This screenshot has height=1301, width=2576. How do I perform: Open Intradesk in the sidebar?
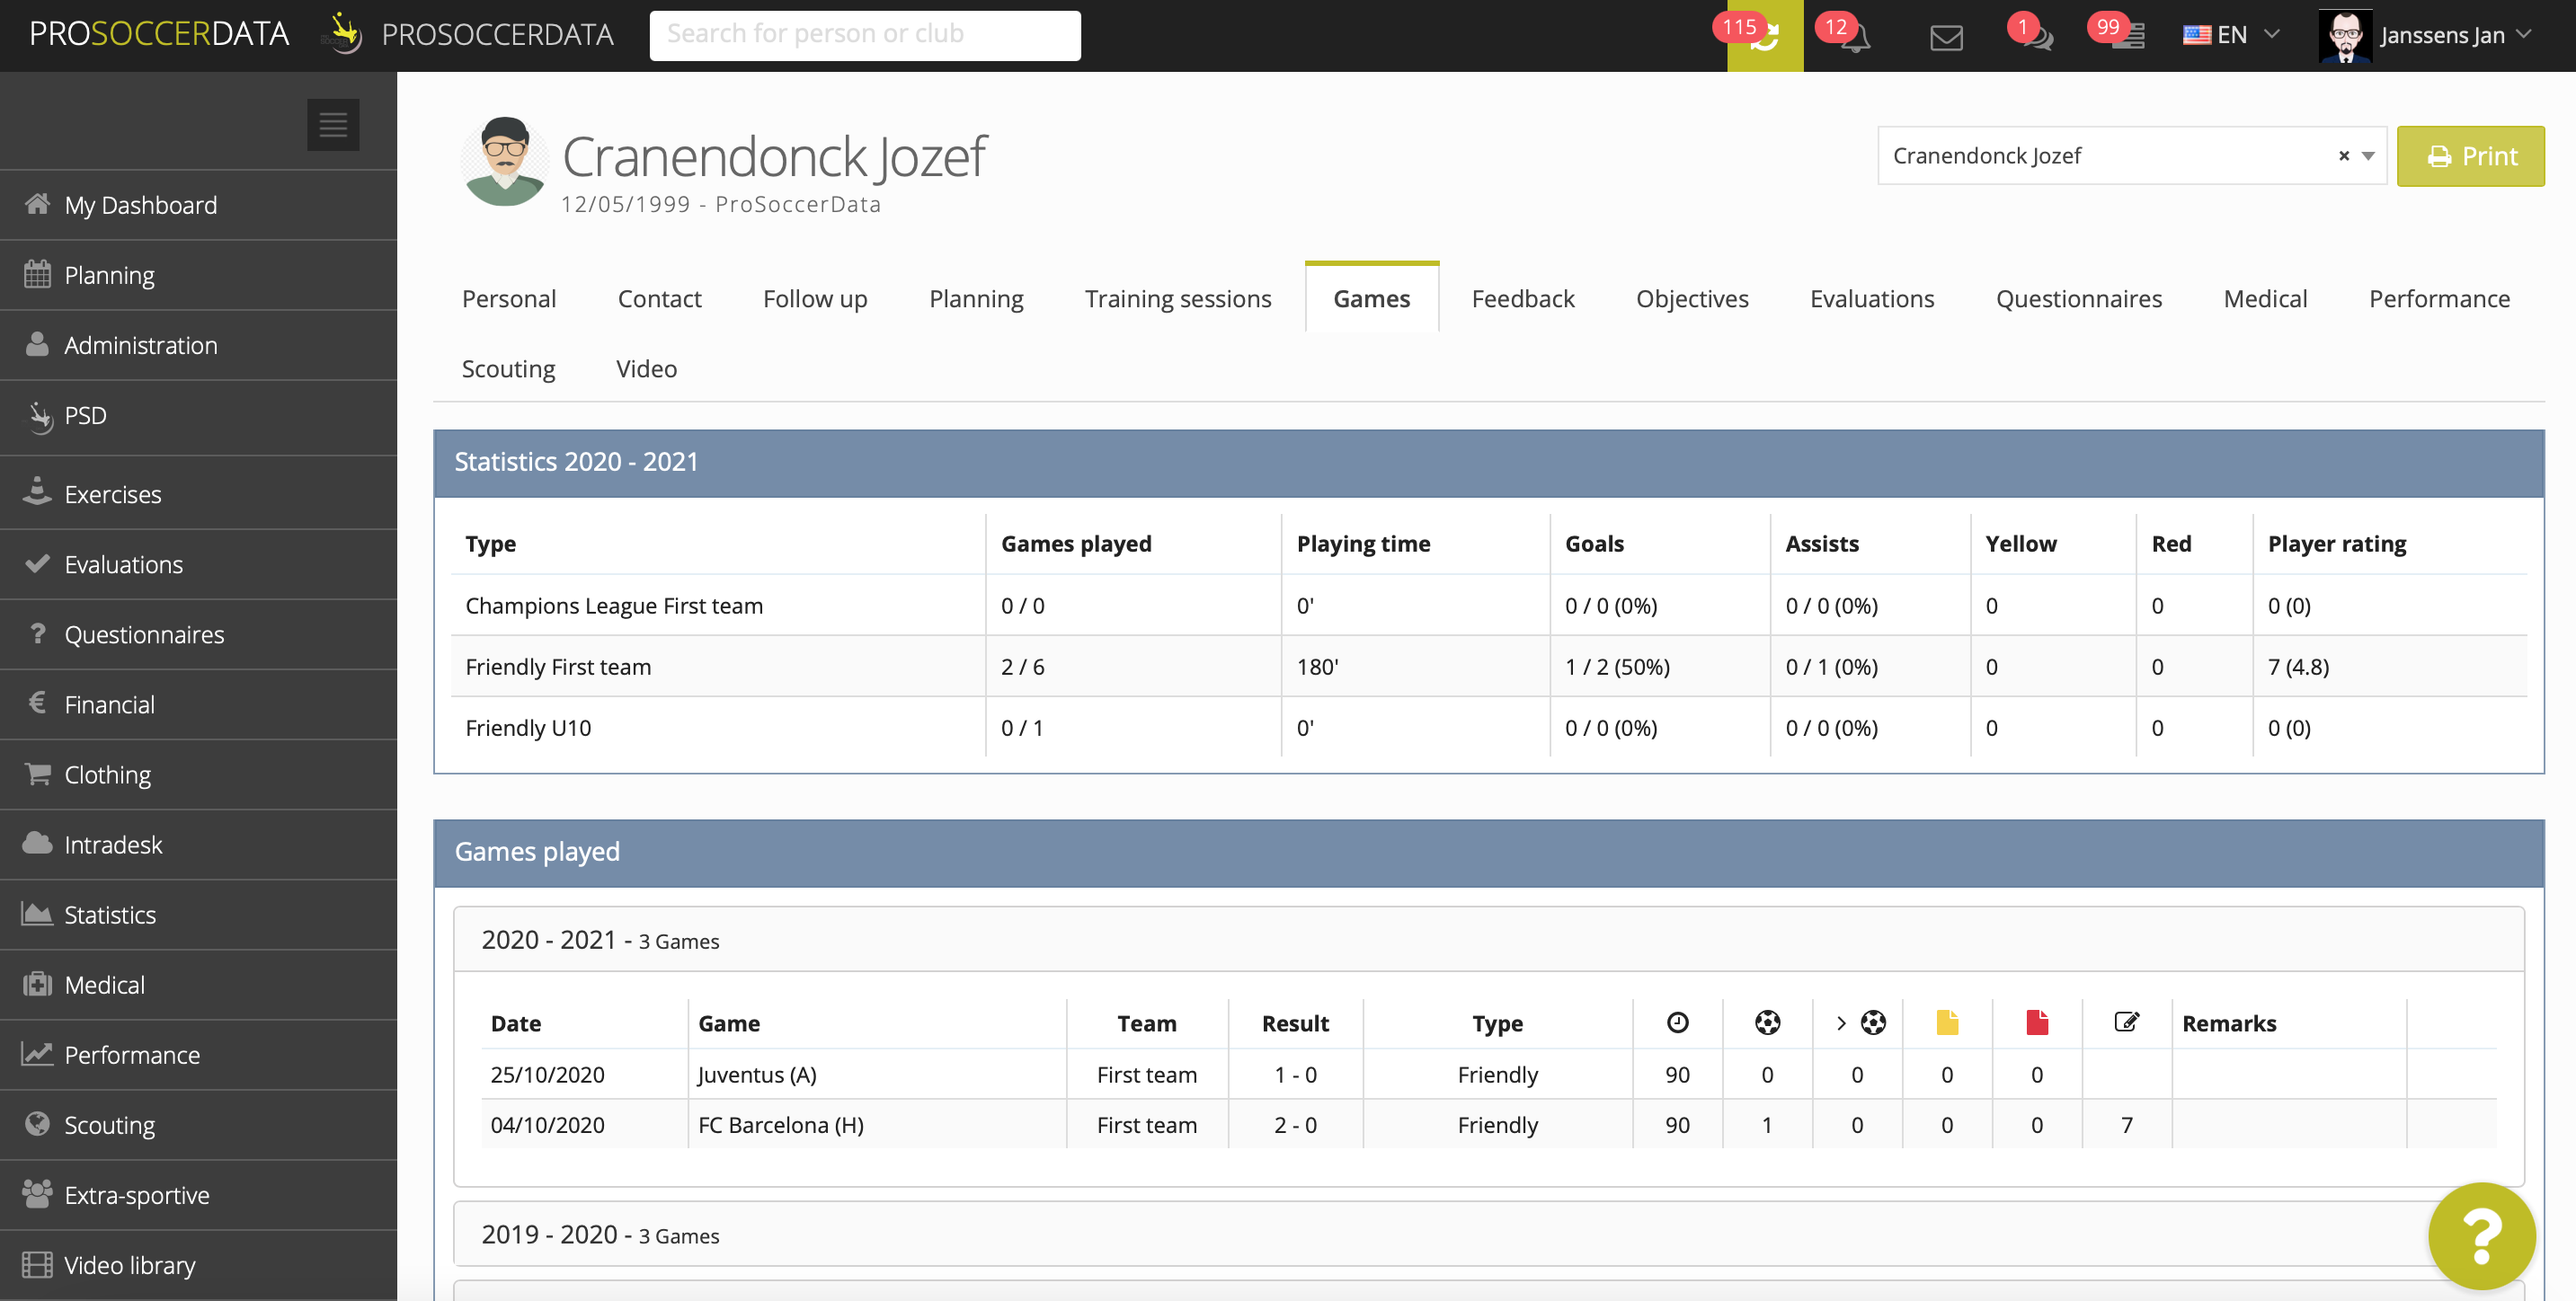[198, 844]
